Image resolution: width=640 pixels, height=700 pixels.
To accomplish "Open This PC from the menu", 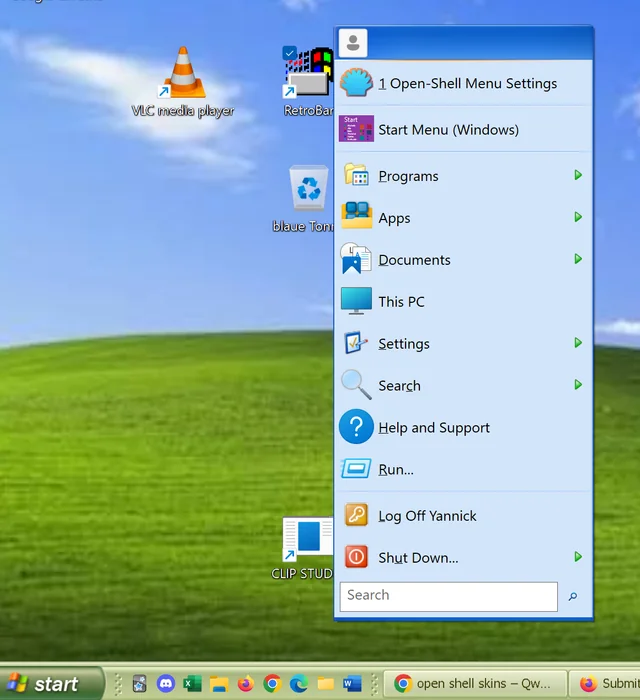I will 463,301.
